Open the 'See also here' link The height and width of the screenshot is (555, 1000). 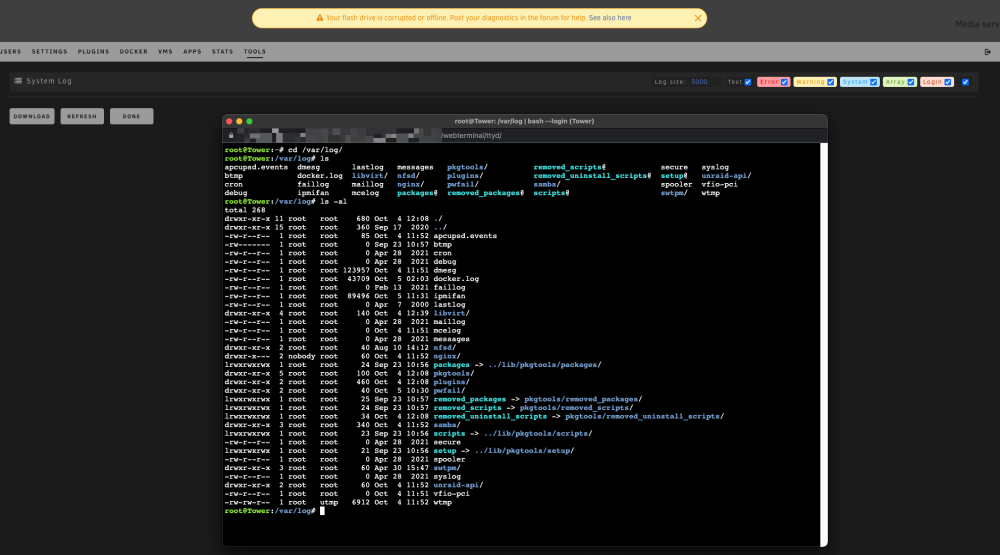(x=610, y=18)
